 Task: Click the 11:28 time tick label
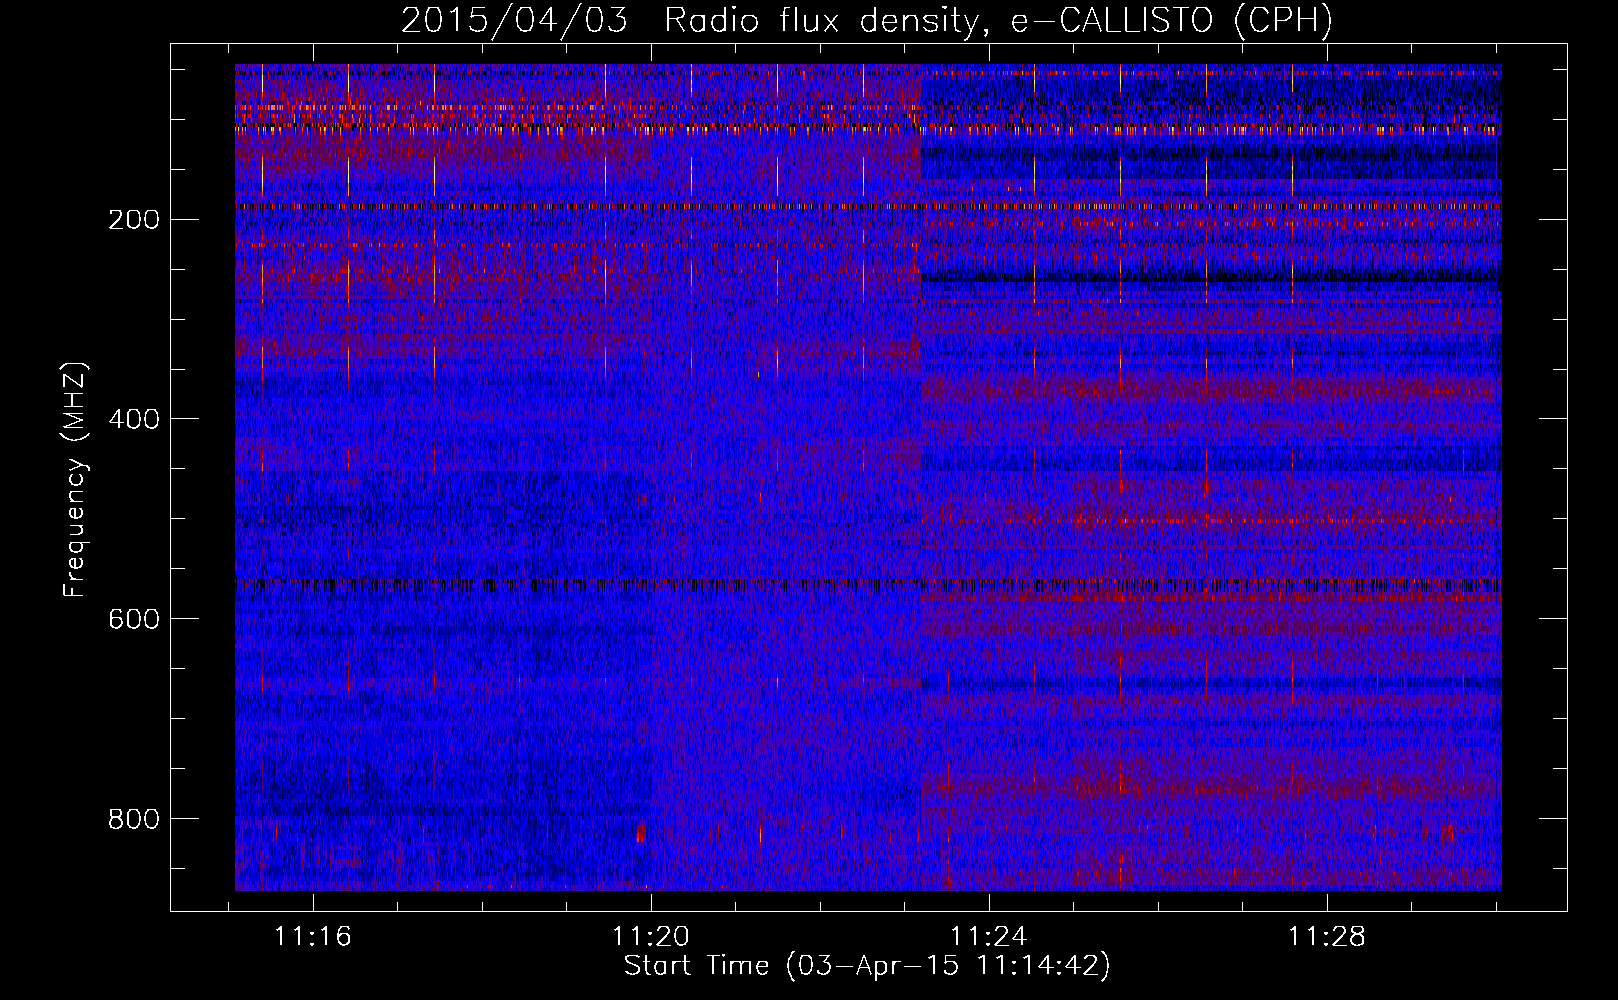click(1326, 937)
